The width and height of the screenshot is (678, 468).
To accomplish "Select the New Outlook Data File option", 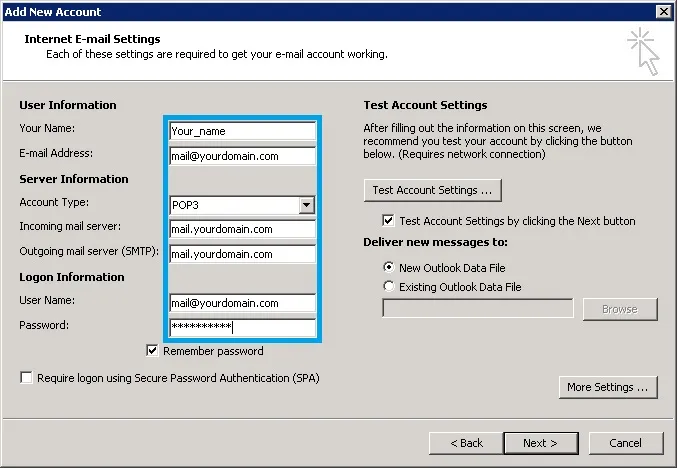I will point(388,268).
